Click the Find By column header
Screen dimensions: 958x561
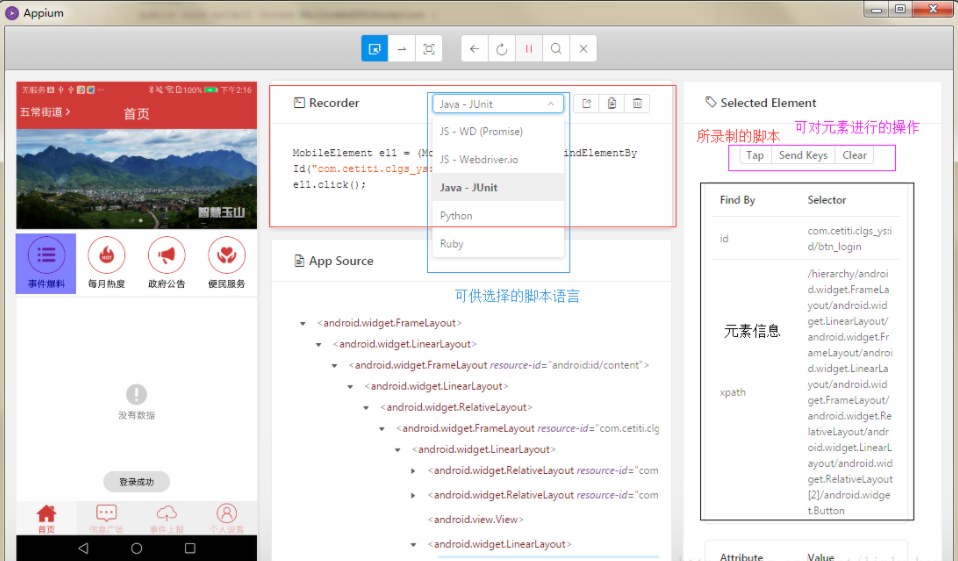(737, 200)
